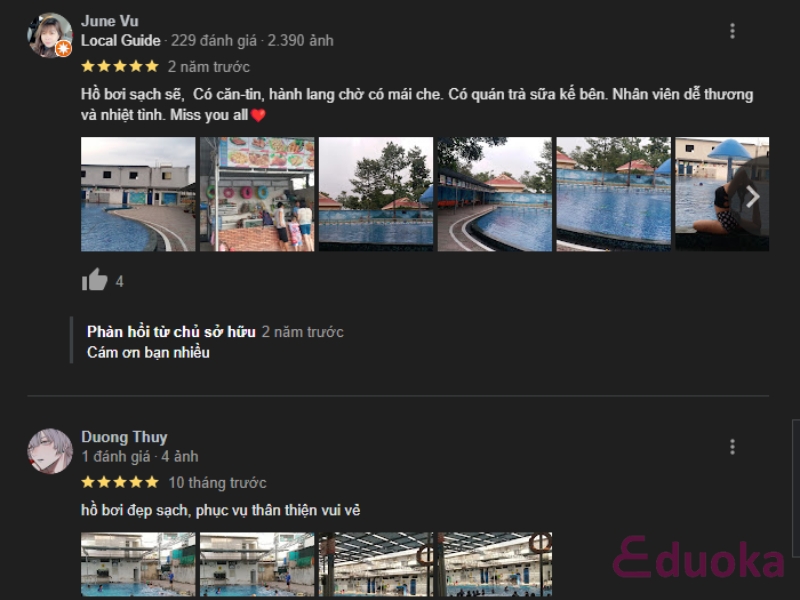
Task: Open the three-dot menu on Duong Thuy's review
Action: 732,447
